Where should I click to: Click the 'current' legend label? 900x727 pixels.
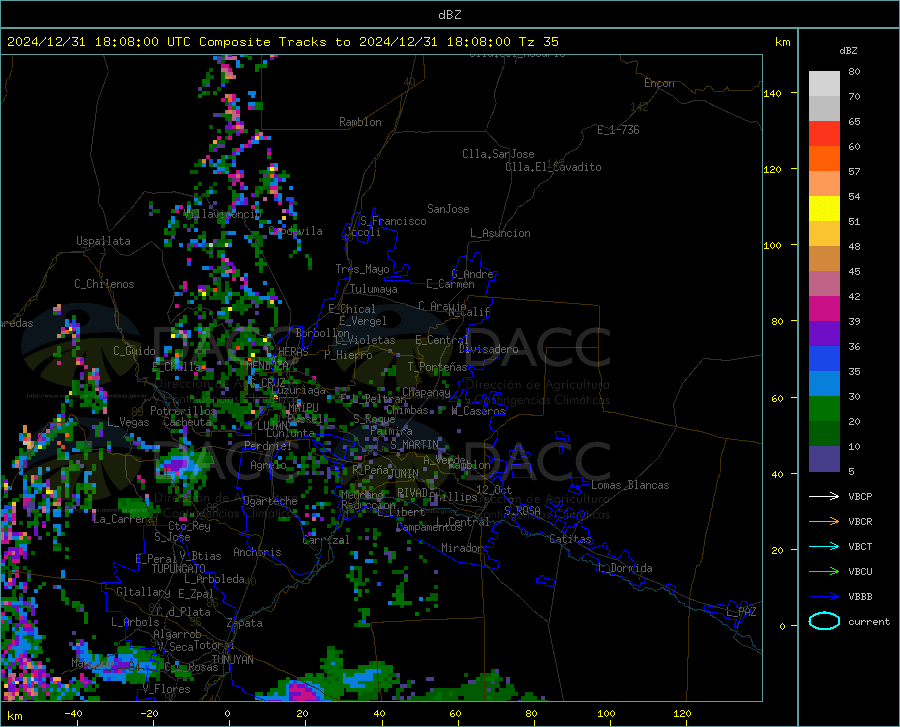click(869, 621)
